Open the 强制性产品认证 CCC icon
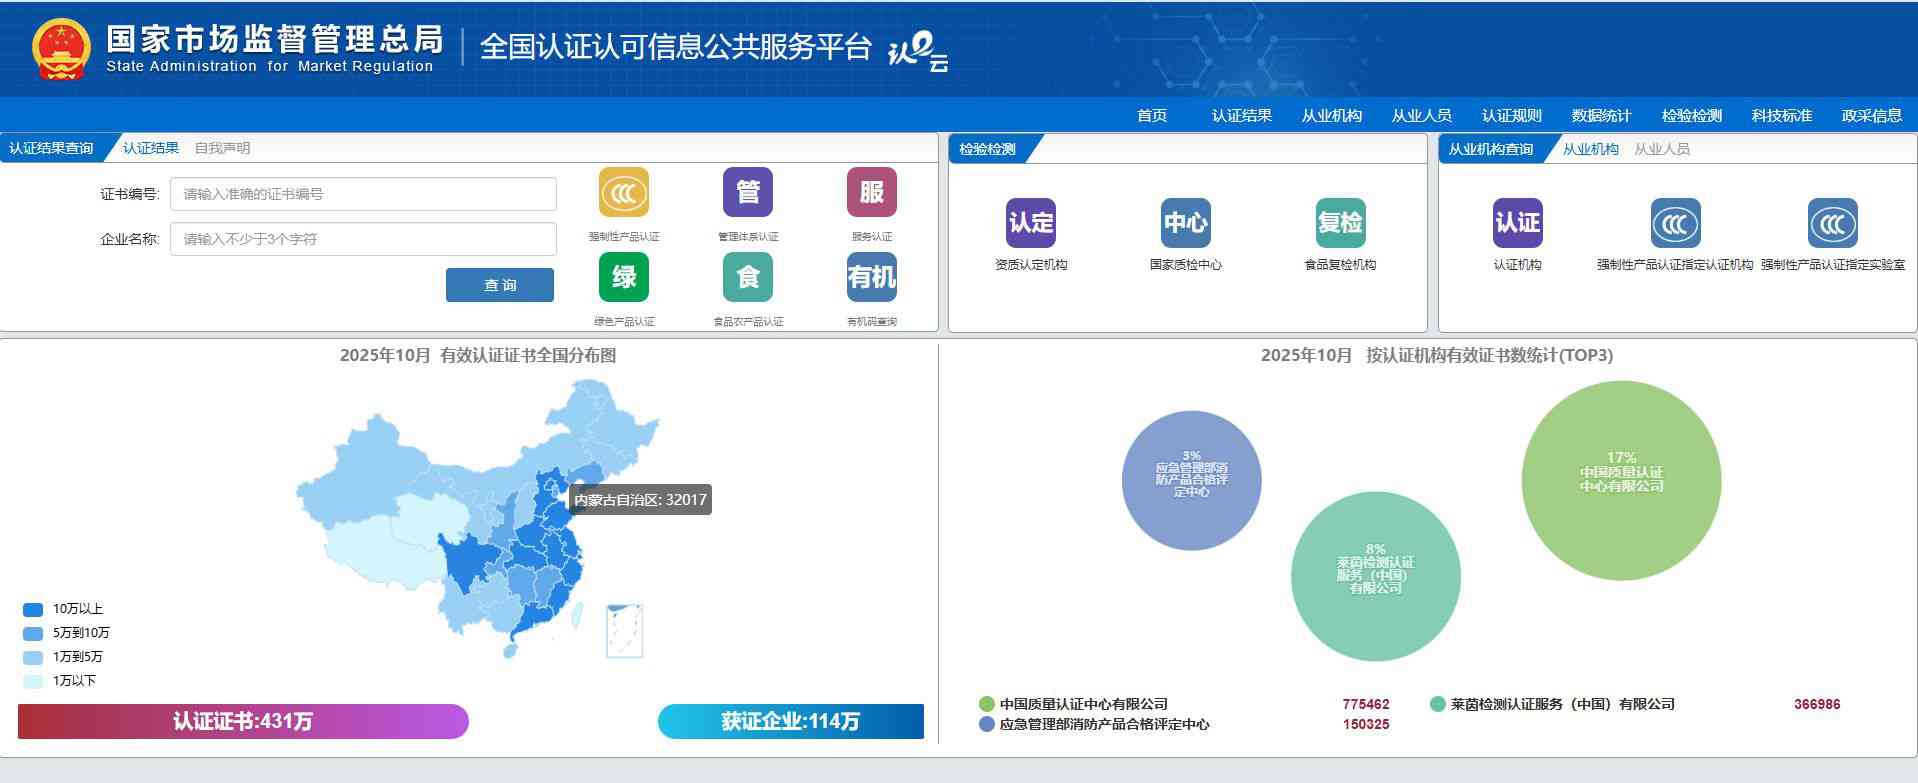 (623, 193)
